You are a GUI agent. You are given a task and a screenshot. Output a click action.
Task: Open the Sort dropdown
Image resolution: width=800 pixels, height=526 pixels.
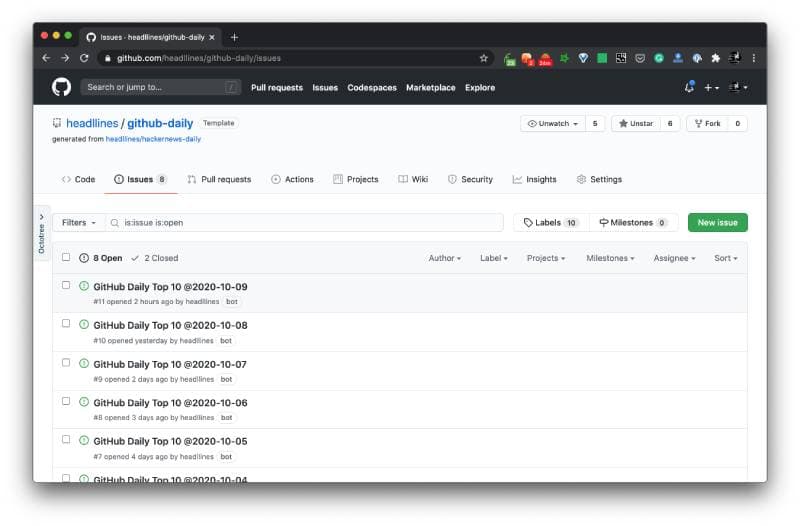(x=726, y=258)
